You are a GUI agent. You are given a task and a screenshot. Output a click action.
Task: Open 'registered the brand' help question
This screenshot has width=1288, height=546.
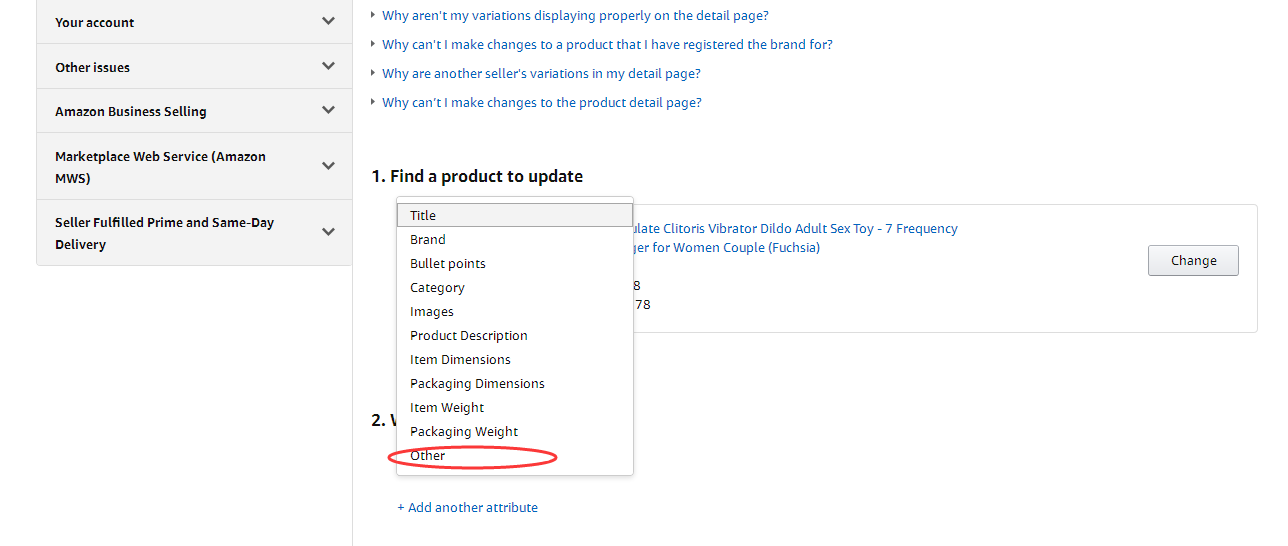point(607,44)
